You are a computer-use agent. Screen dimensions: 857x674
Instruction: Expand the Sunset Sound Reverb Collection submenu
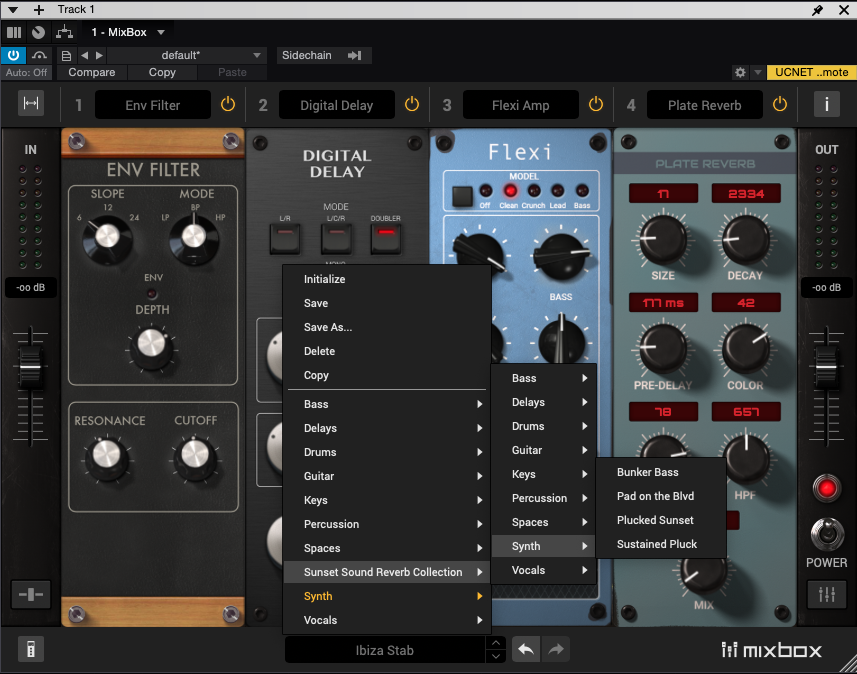[388, 572]
